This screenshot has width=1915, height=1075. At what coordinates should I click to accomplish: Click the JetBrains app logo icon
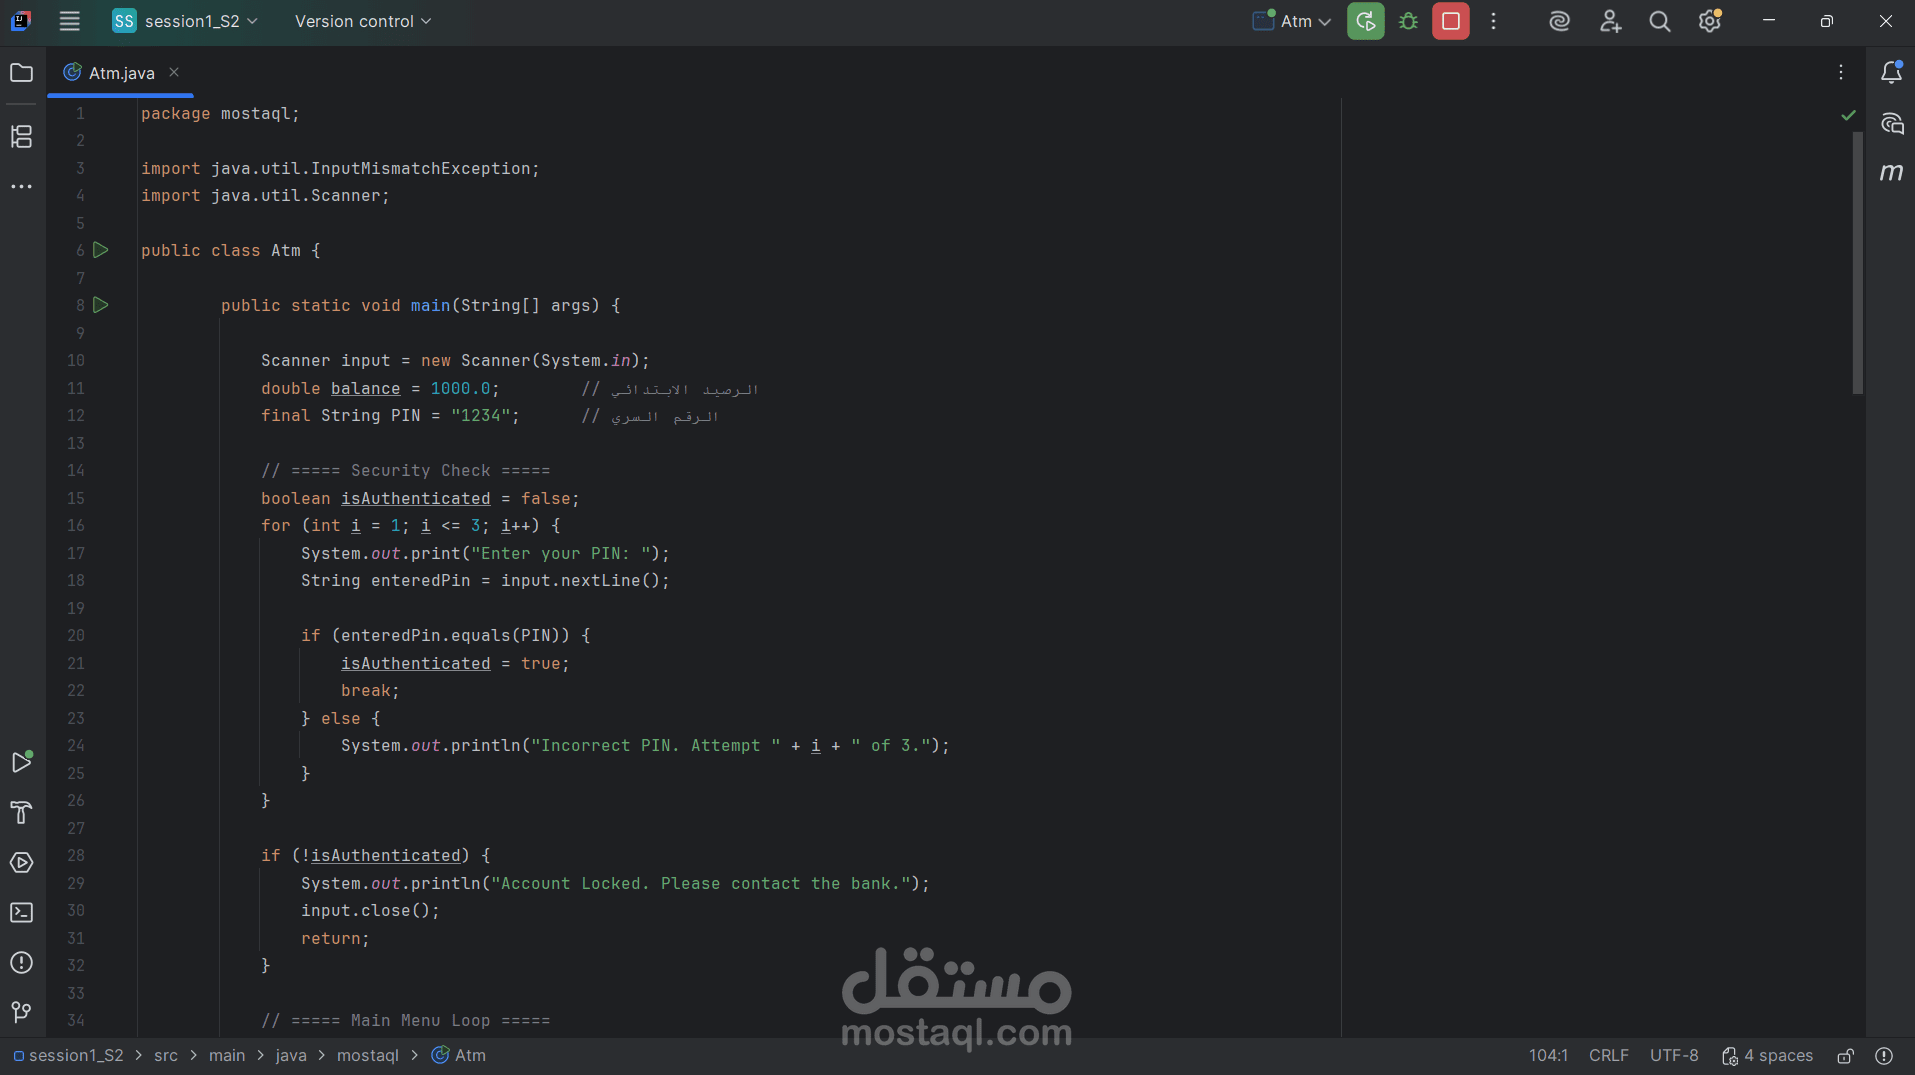(x=20, y=21)
